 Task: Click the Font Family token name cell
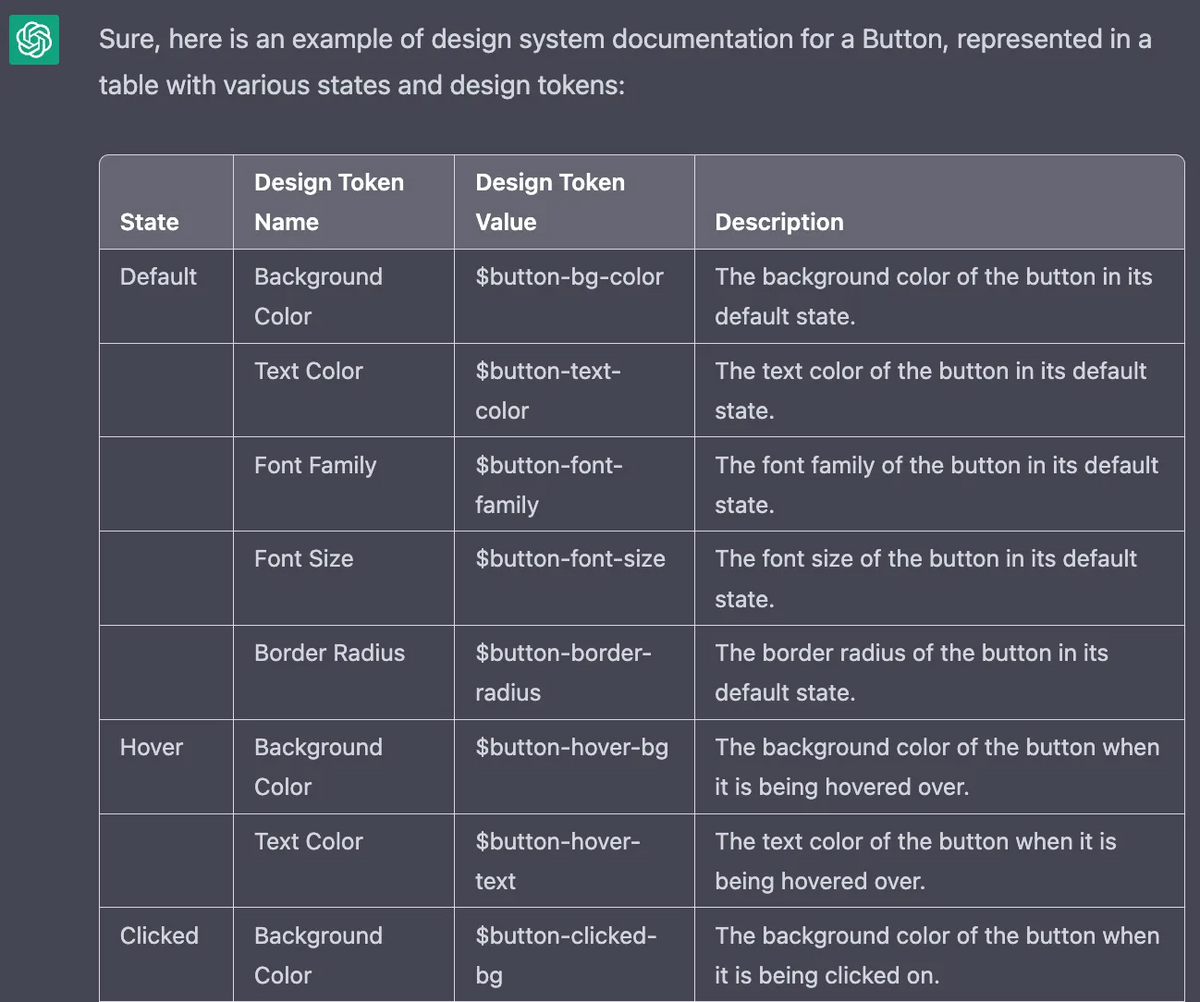pyautogui.click(x=315, y=465)
